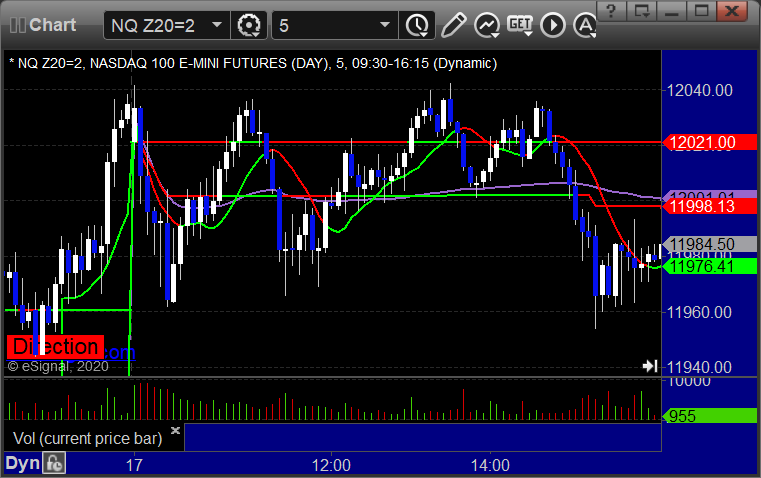This screenshot has width=761, height=478.
Task: Open the circled A alerts icon
Action: [x=585, y=25]
